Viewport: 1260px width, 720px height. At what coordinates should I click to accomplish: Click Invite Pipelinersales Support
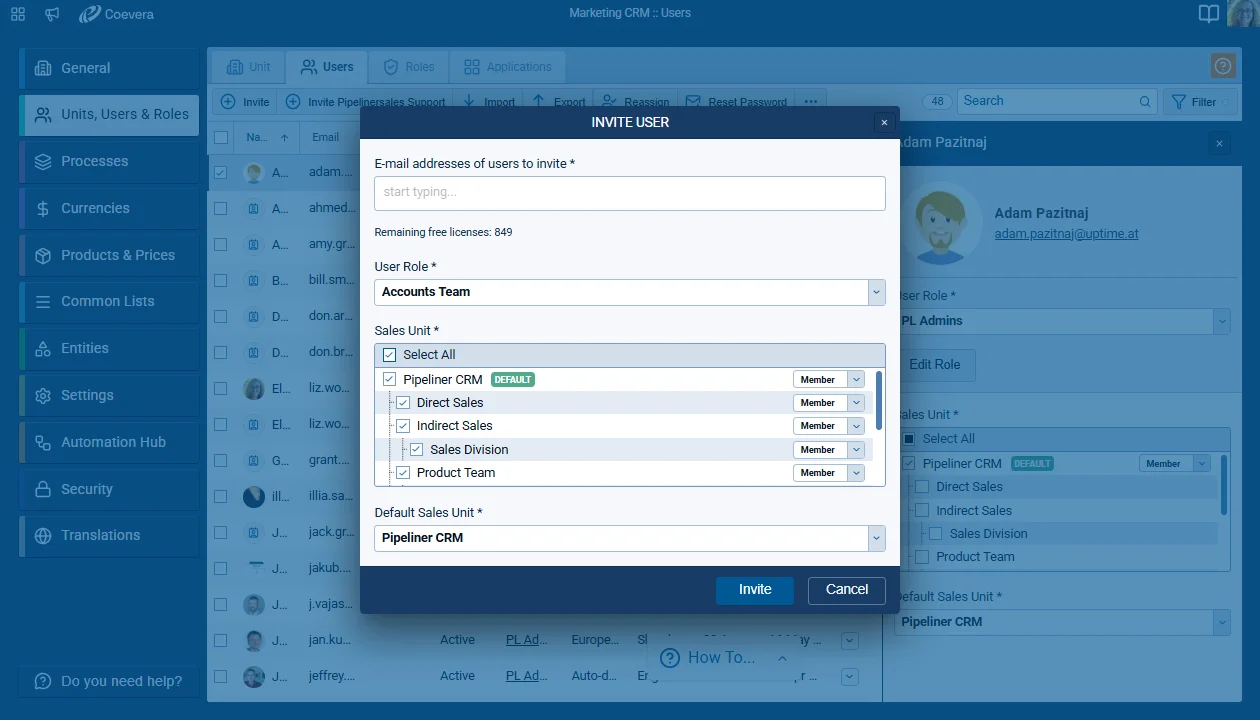[x=366, y=102]
